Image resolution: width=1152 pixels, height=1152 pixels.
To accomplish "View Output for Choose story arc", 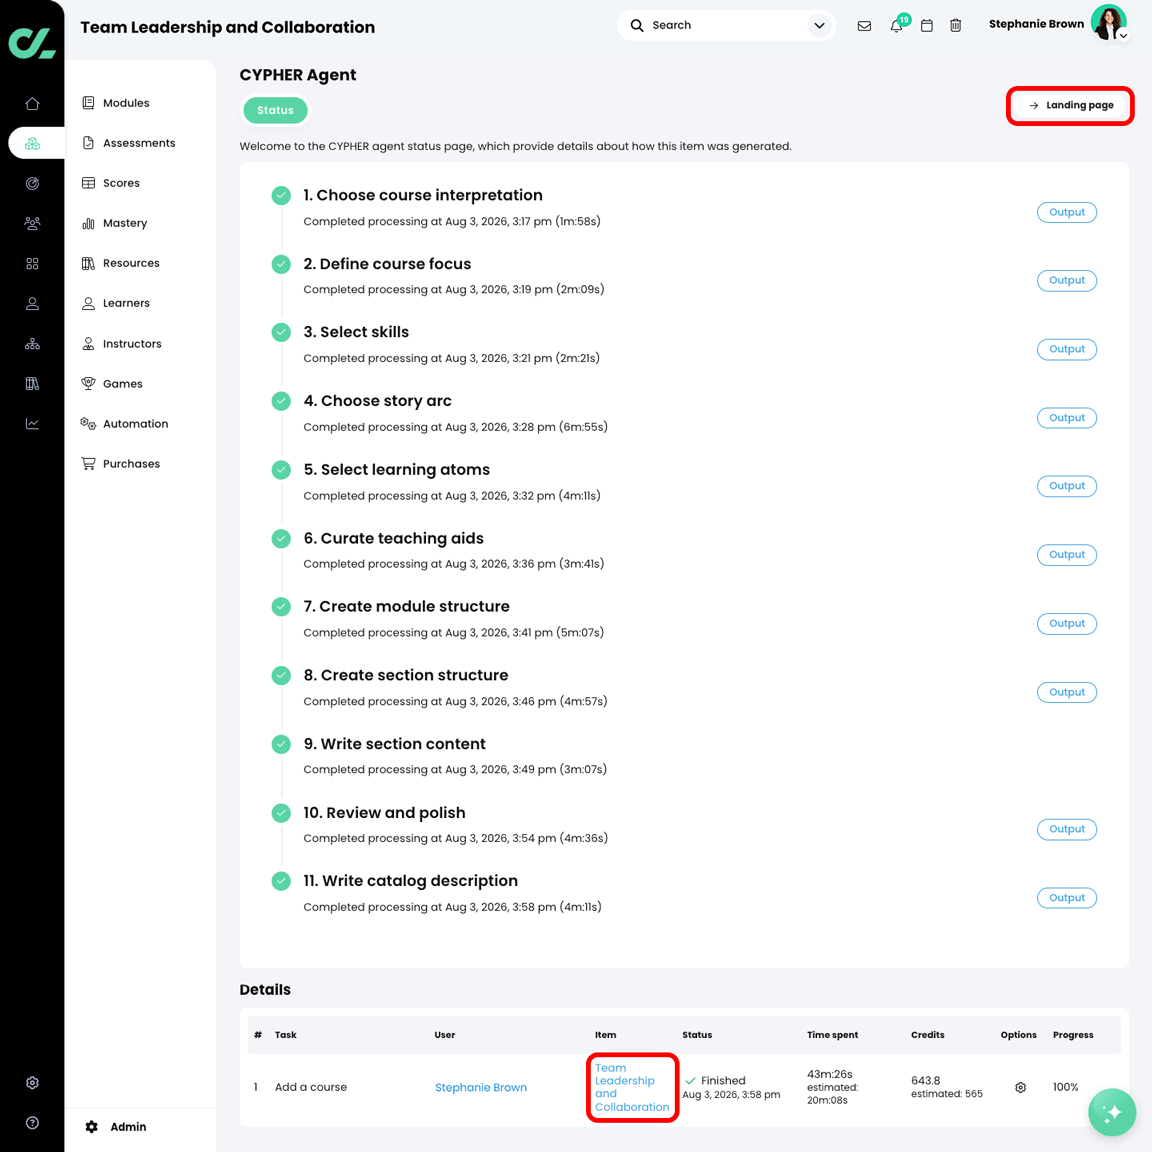I will coord(1067,418).
